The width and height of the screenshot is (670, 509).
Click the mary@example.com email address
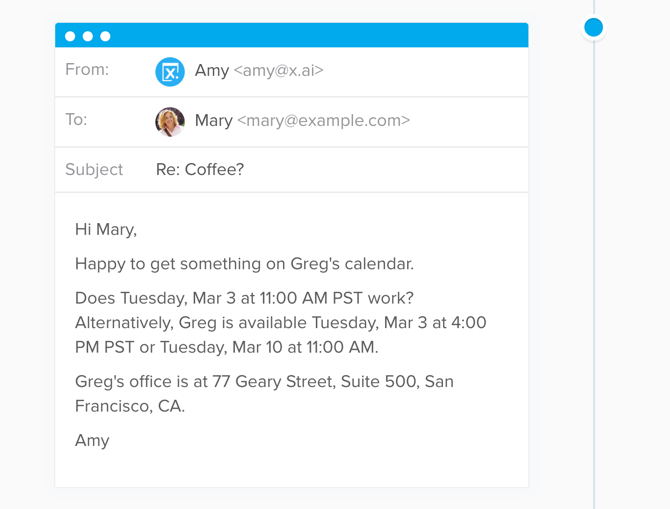pos(323,121)
